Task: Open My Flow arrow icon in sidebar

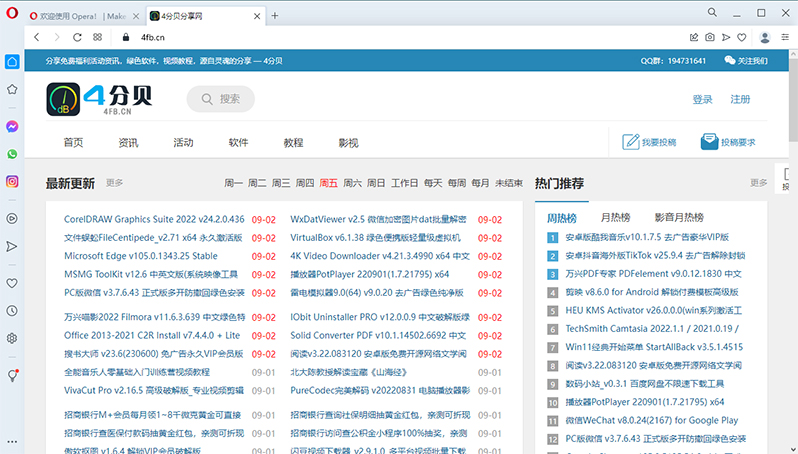Action: click(x=12, y=247)
